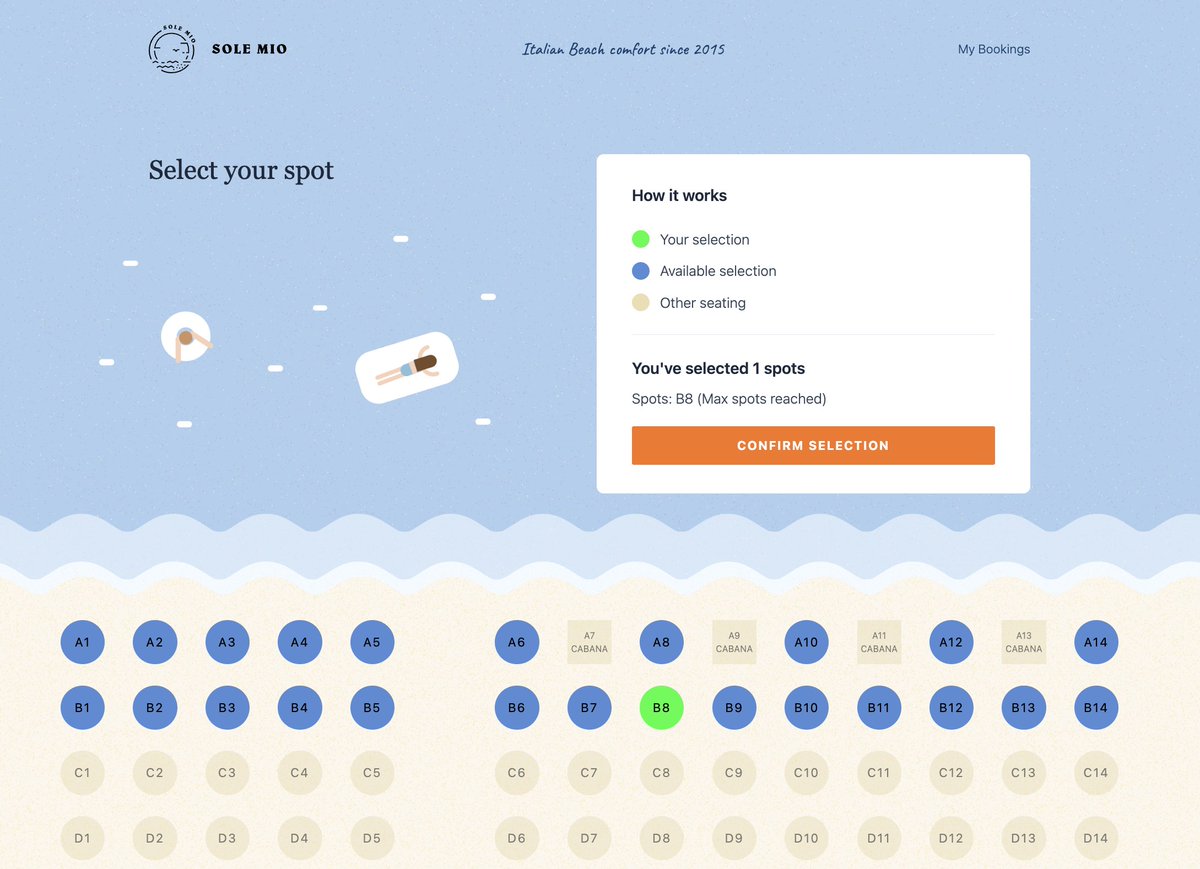Select spot A10
The height and width of the screenshot is (869, 1200).
pyautogui.click(x=806, y=642)
